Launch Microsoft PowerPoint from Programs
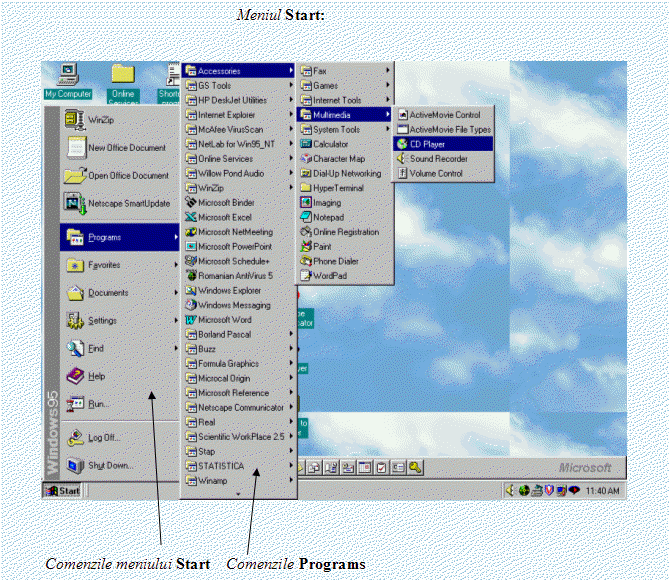The image size is (669, 580). click(x=239, y=247)
